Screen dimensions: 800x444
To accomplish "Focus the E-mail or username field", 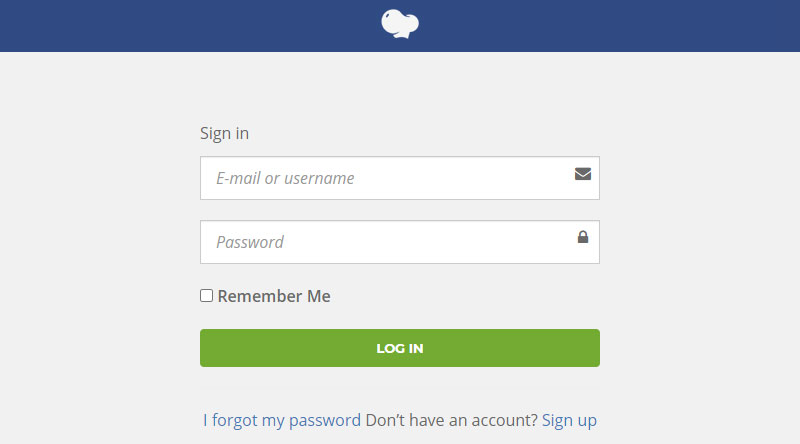I will (400, 178).
